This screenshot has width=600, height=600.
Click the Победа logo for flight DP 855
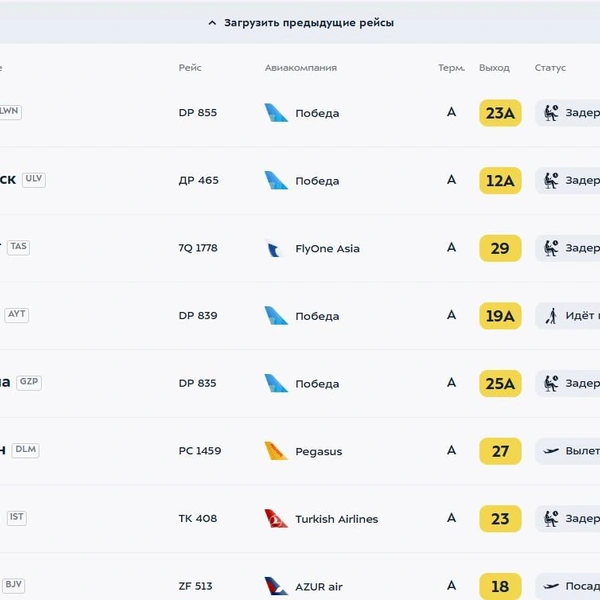276,112
